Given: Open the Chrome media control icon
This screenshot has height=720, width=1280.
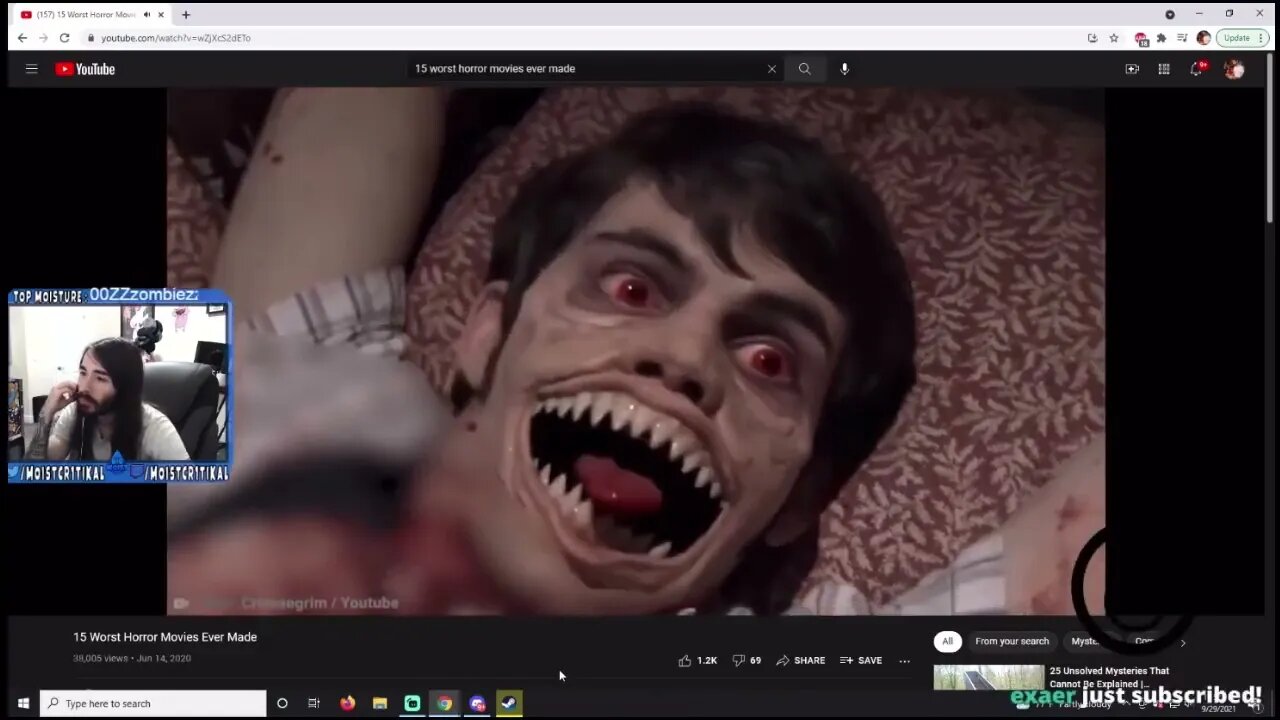Looking at the screenshot, I should coord(1182,38).
